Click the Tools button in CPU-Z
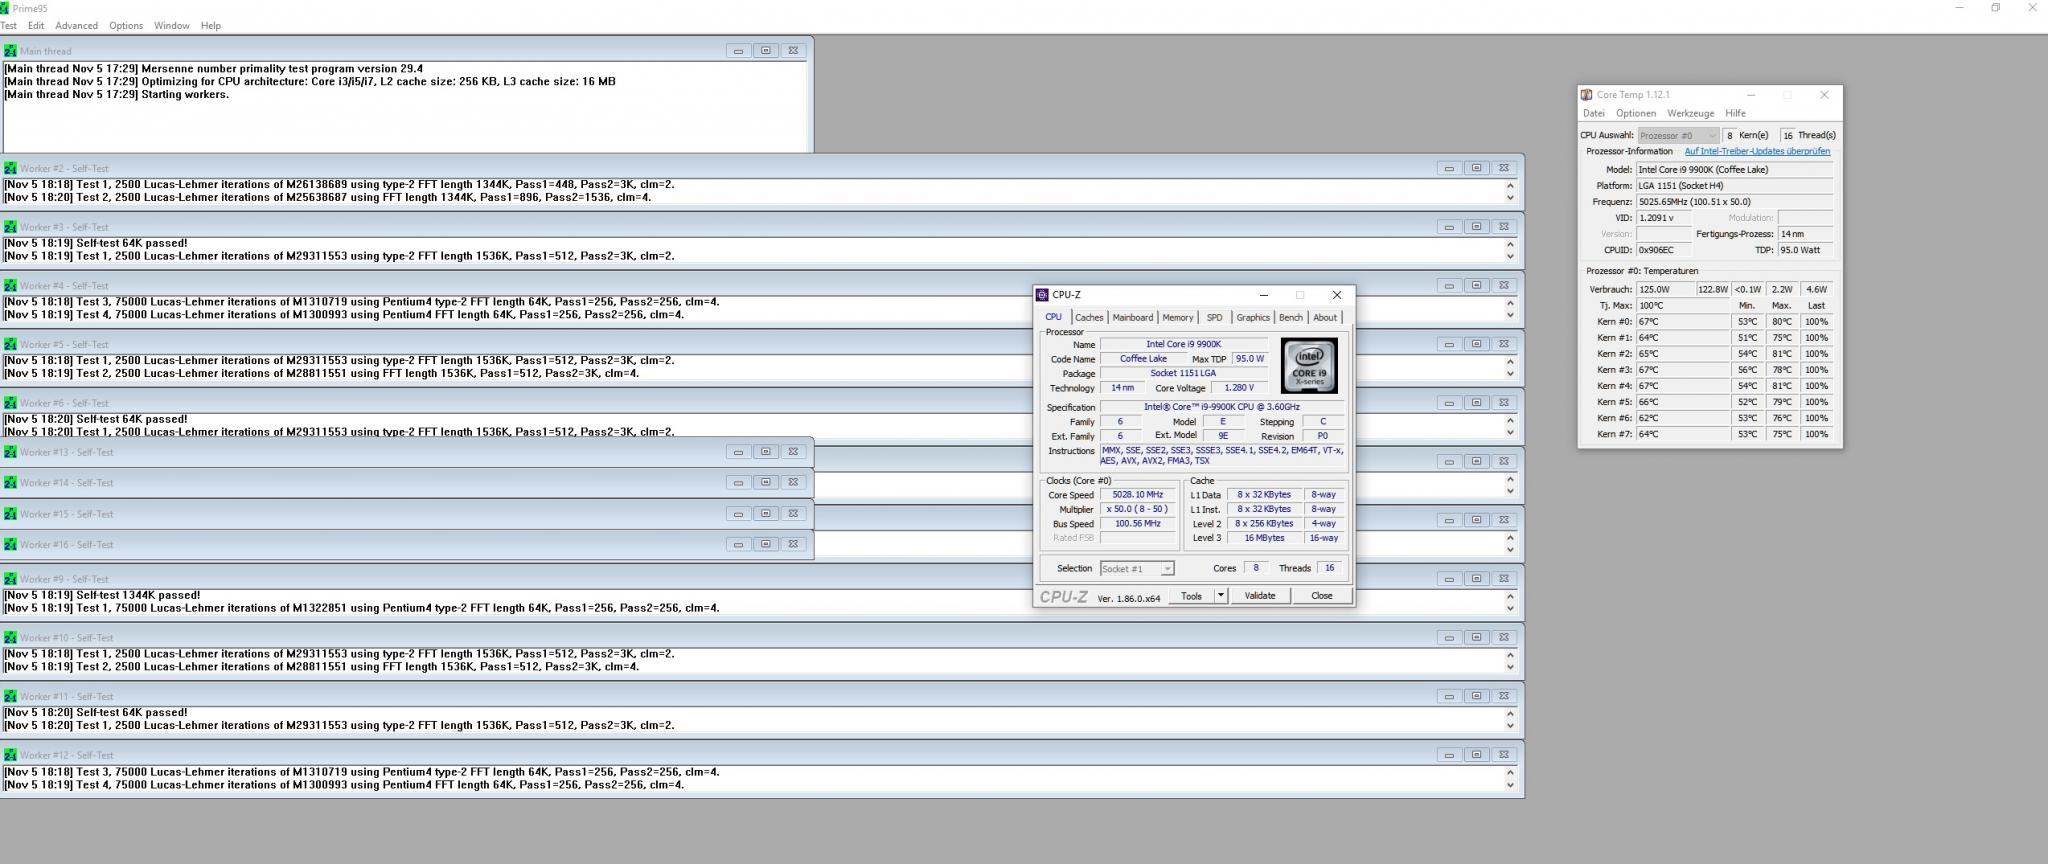 tap(1191, 596)
